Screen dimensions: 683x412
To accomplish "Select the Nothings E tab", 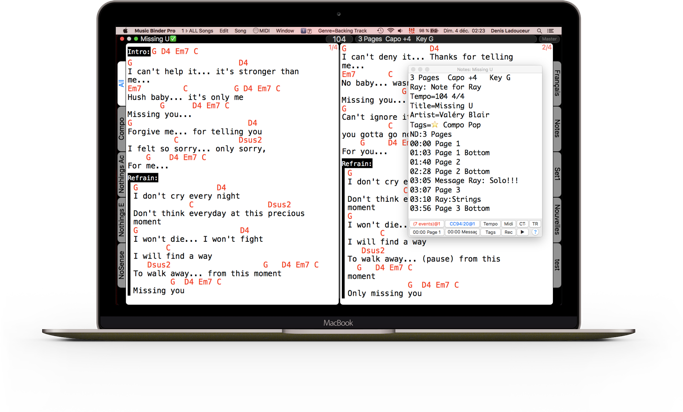I will [122, 220].
